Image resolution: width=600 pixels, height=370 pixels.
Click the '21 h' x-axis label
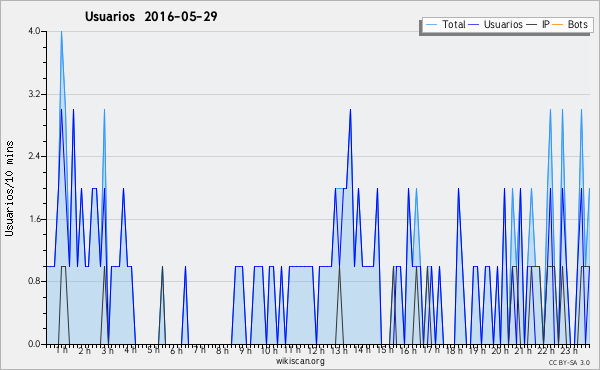(523, 350)
